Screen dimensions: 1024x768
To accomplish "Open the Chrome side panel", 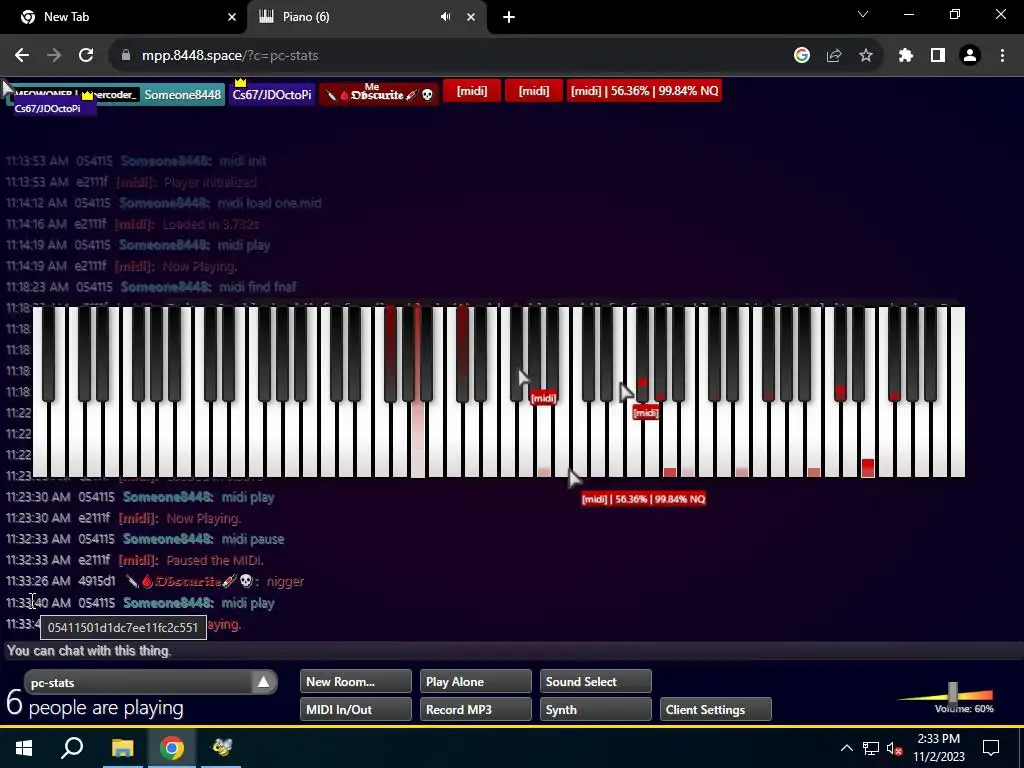I will [x=937, y=56].
